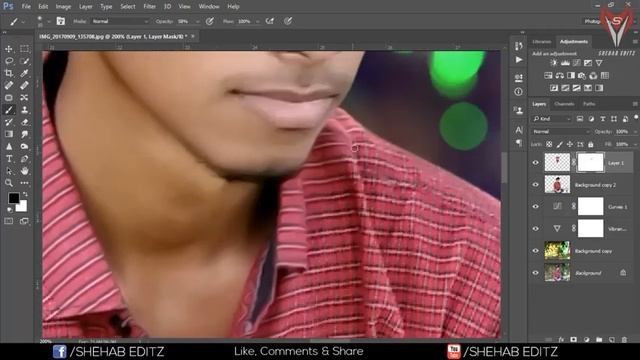Viewport: 640px width, 360px height.
Task: Toggle airbrush build-up in options bar
Action: (270, 21)
